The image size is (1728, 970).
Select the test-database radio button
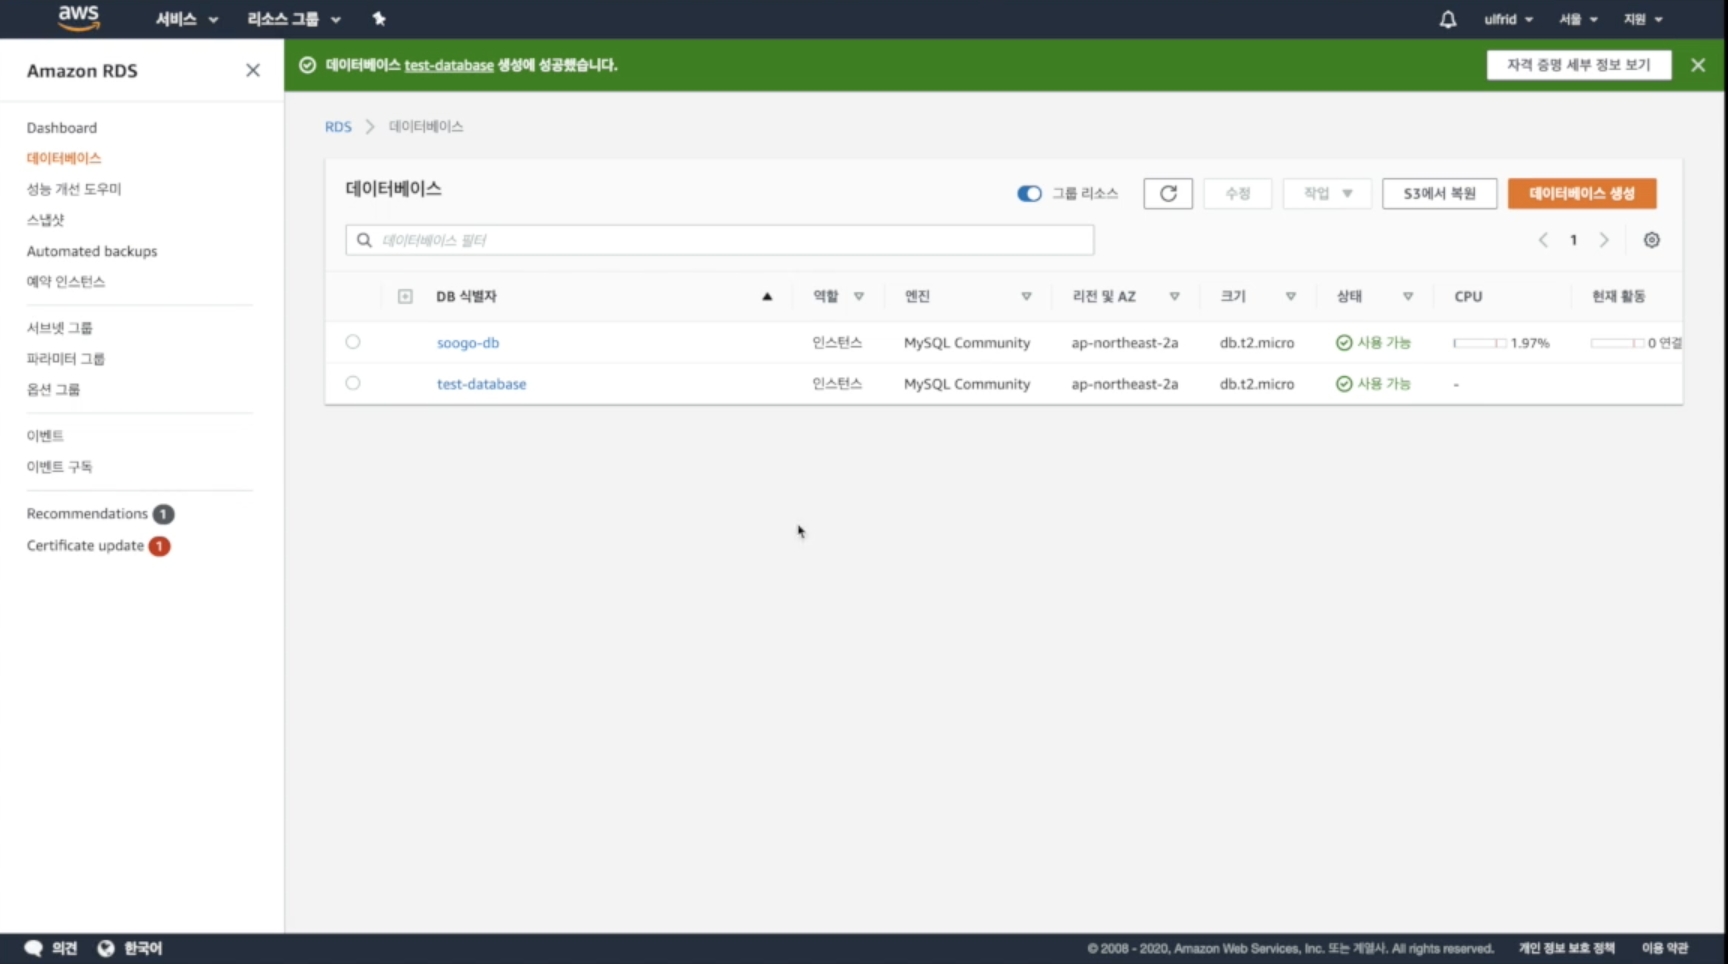coord(353,383)
